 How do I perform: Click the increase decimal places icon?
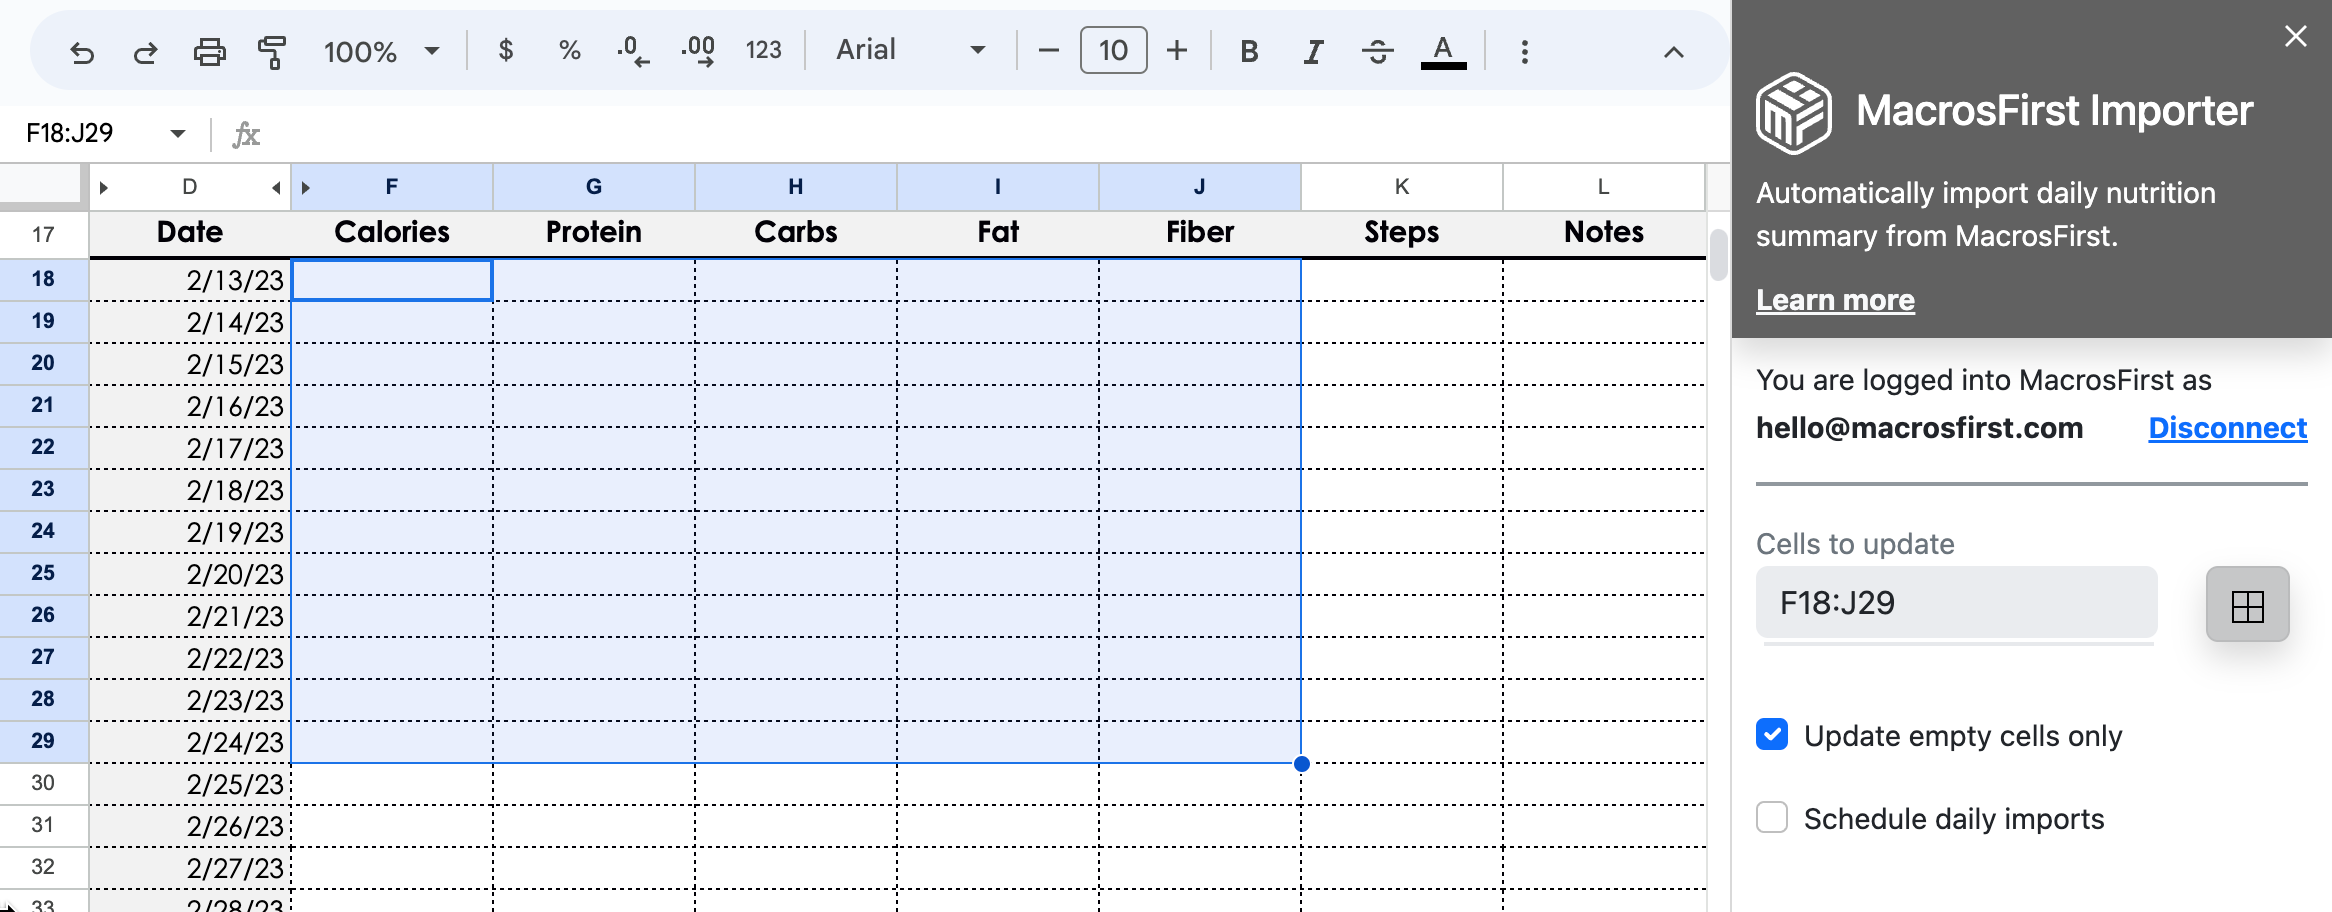[697, 51]
